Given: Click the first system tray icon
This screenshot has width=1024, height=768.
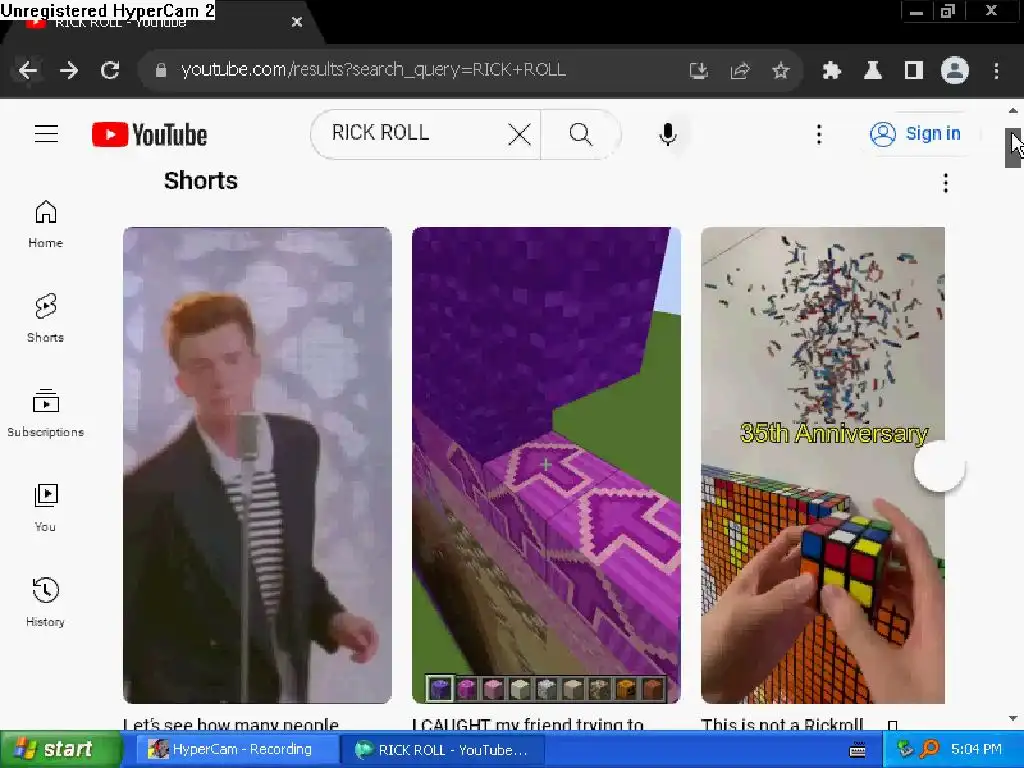Looking at the screenshot, I should tap(904, 748).
